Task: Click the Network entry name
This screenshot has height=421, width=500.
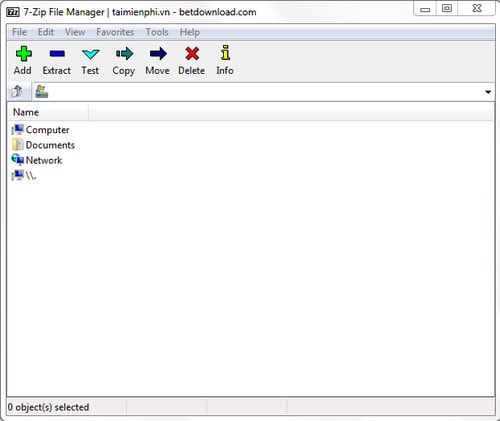Action: tap(44, 160)
